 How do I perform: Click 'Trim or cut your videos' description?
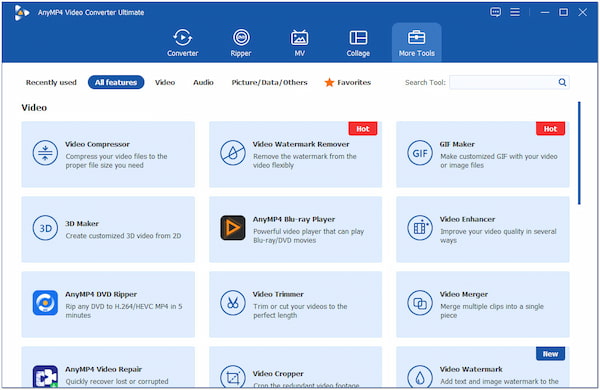(300, 311)
